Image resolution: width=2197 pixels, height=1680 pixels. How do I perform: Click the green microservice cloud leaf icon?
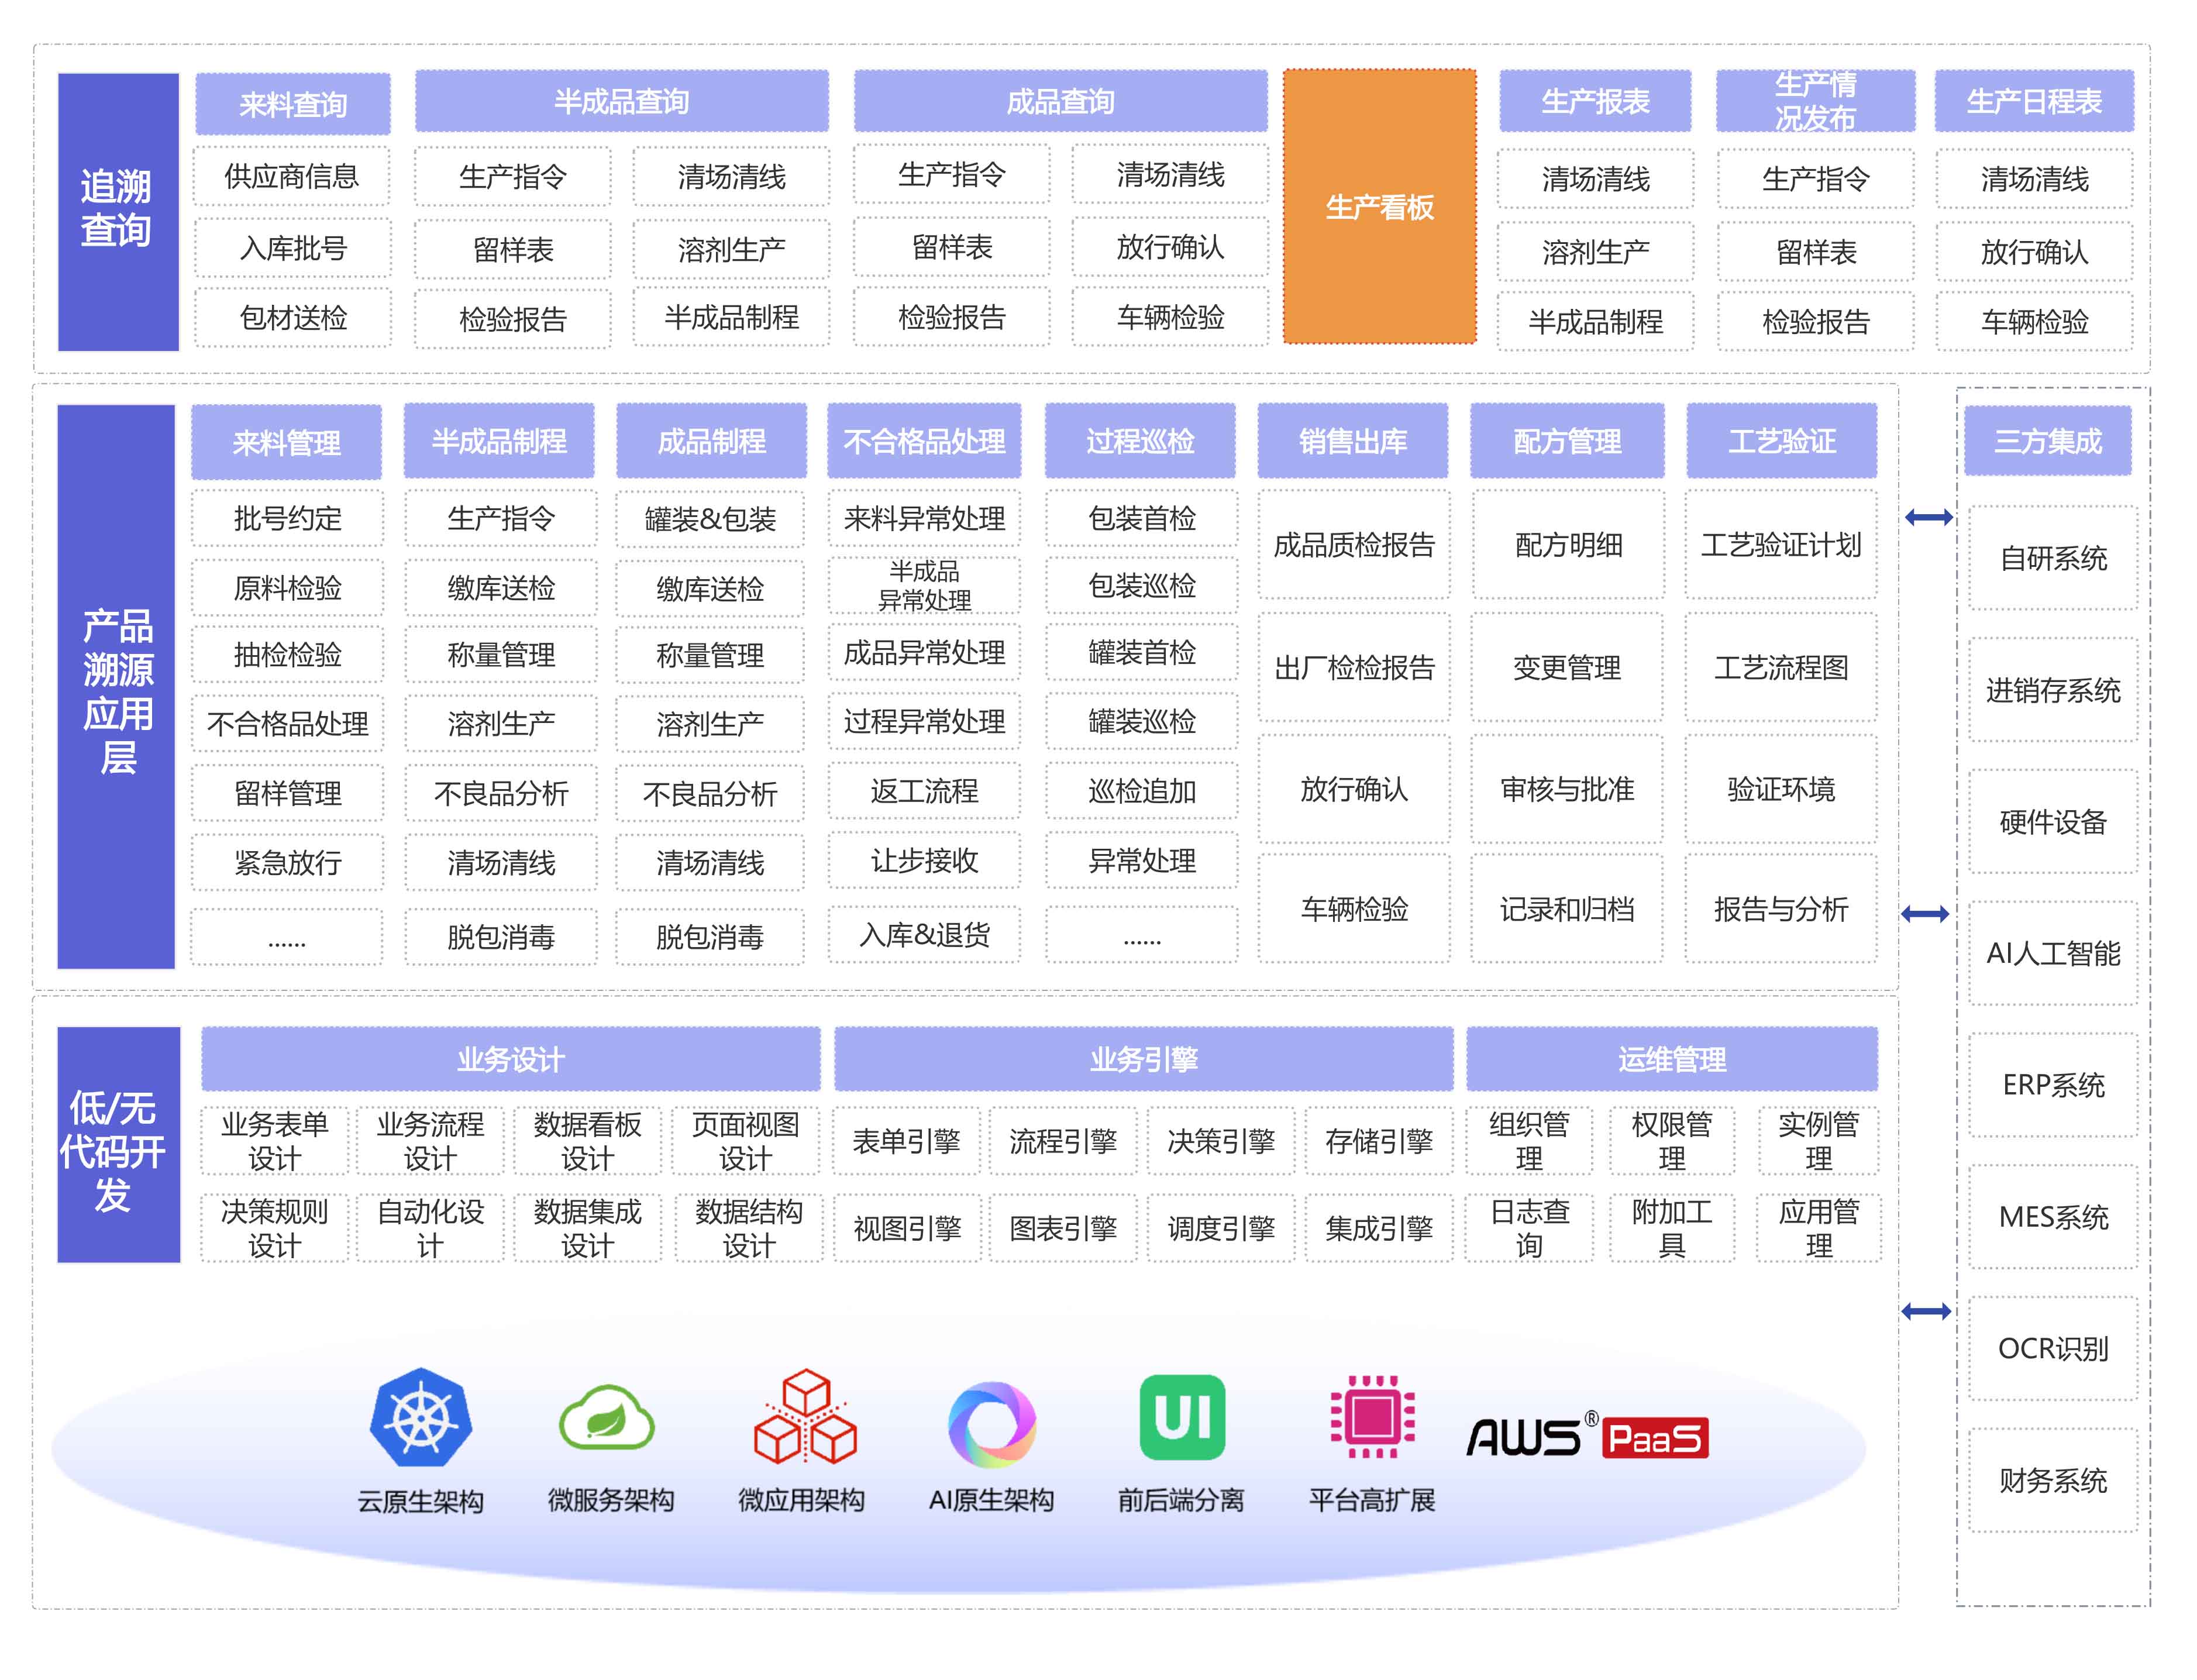click(x=607, y=1418)
